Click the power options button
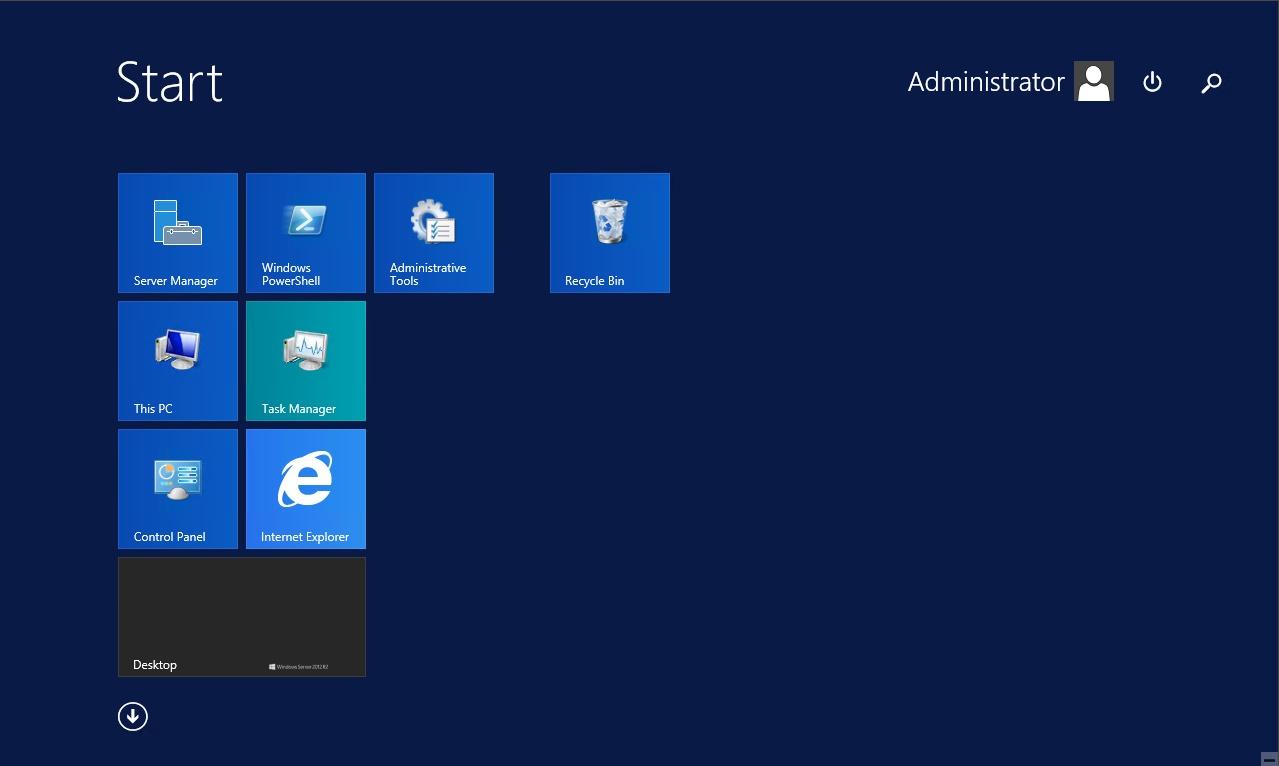 tap(1152, 83)
